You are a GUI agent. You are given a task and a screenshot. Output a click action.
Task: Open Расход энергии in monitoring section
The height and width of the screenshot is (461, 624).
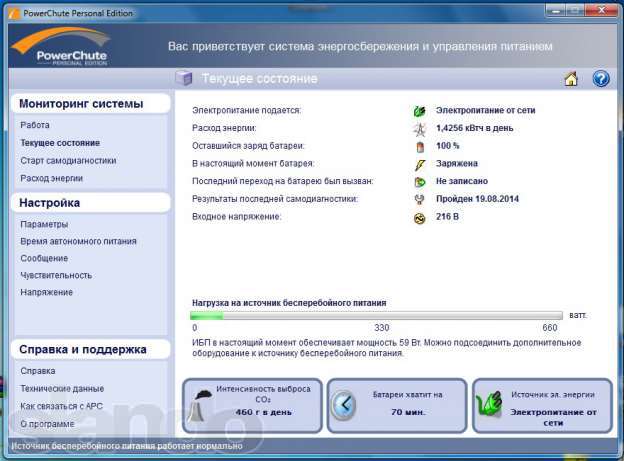pyautogui.click(x=52, y=178)
